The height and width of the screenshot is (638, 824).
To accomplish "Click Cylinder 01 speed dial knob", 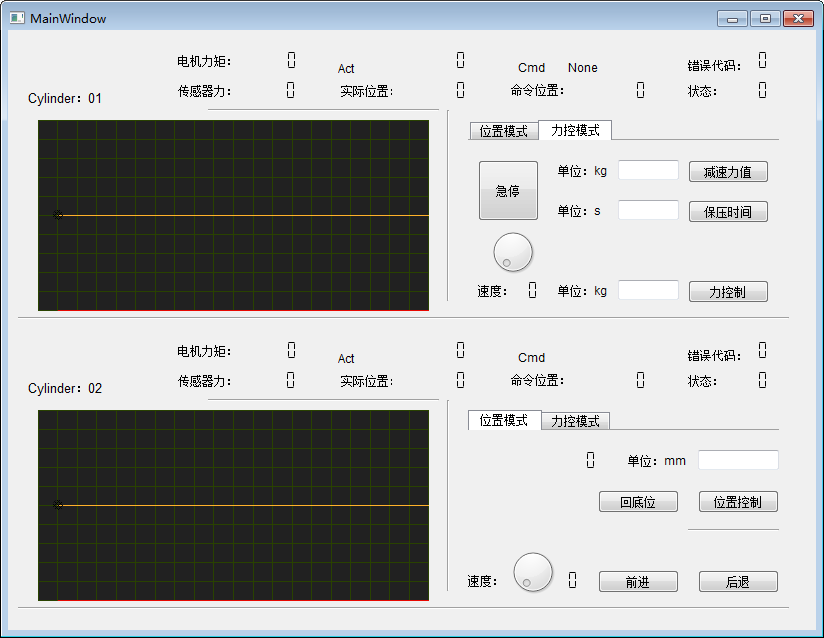I will click(513, 252).
